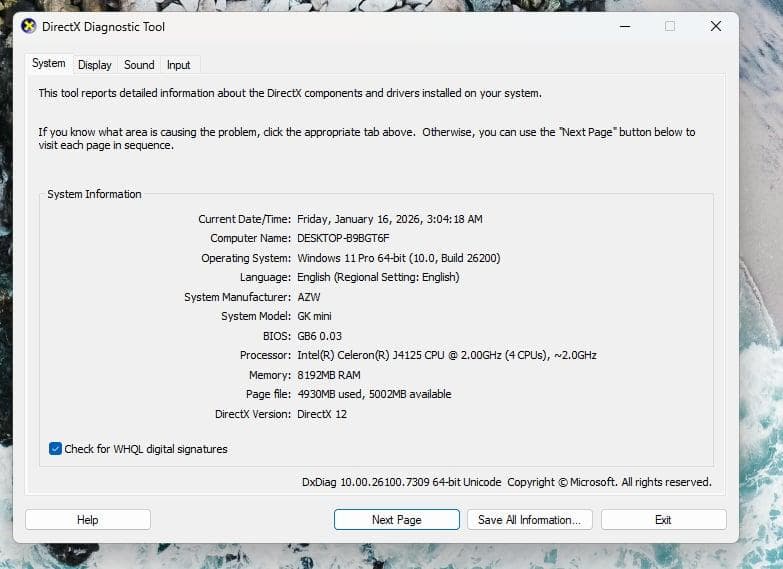Close the DirectX Diagnostic Tool window
The image size is (783, 569).
click(x=715, y=27)
